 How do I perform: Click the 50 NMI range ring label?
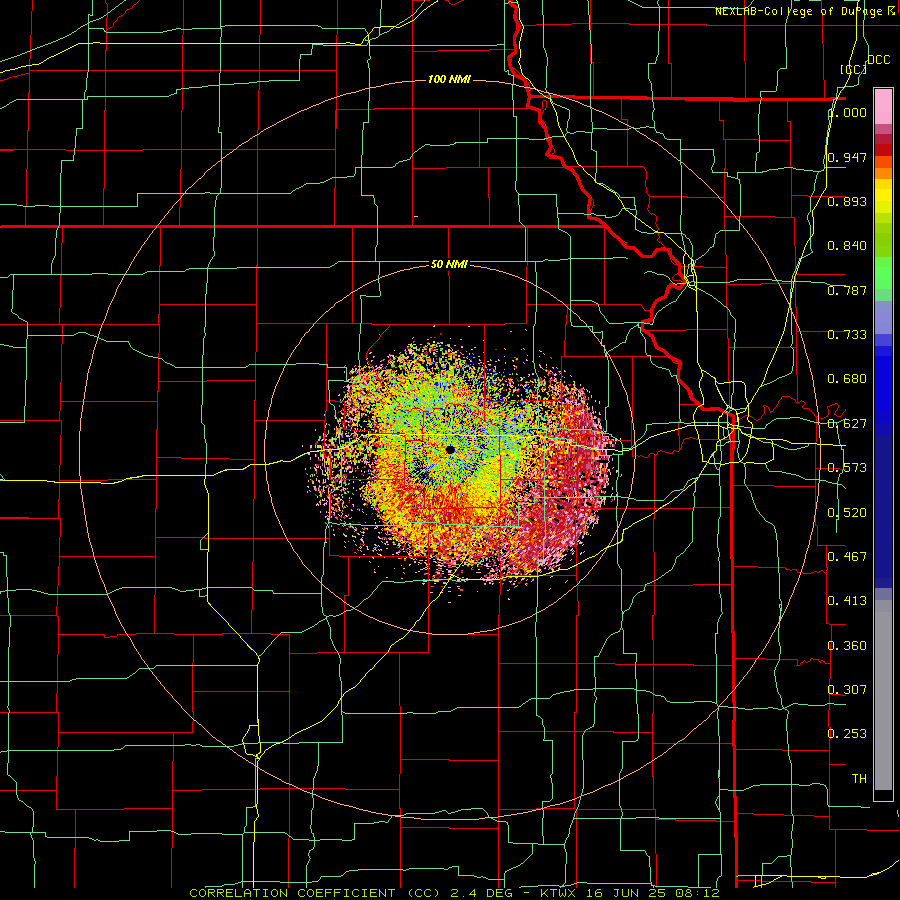click(449, 264)
